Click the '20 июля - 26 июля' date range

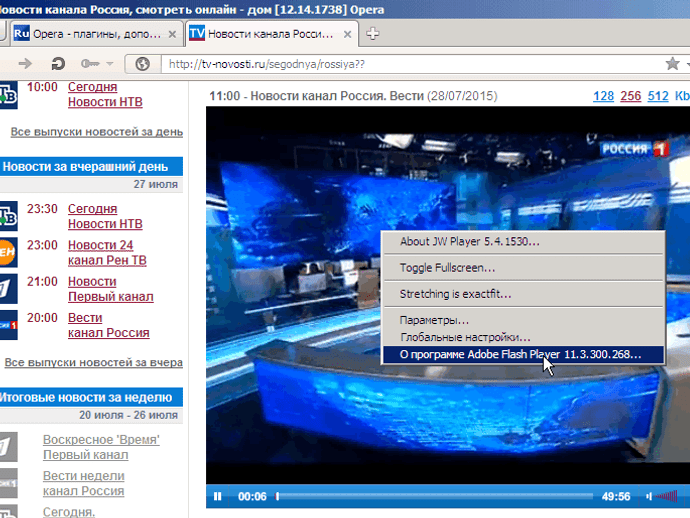128,415
